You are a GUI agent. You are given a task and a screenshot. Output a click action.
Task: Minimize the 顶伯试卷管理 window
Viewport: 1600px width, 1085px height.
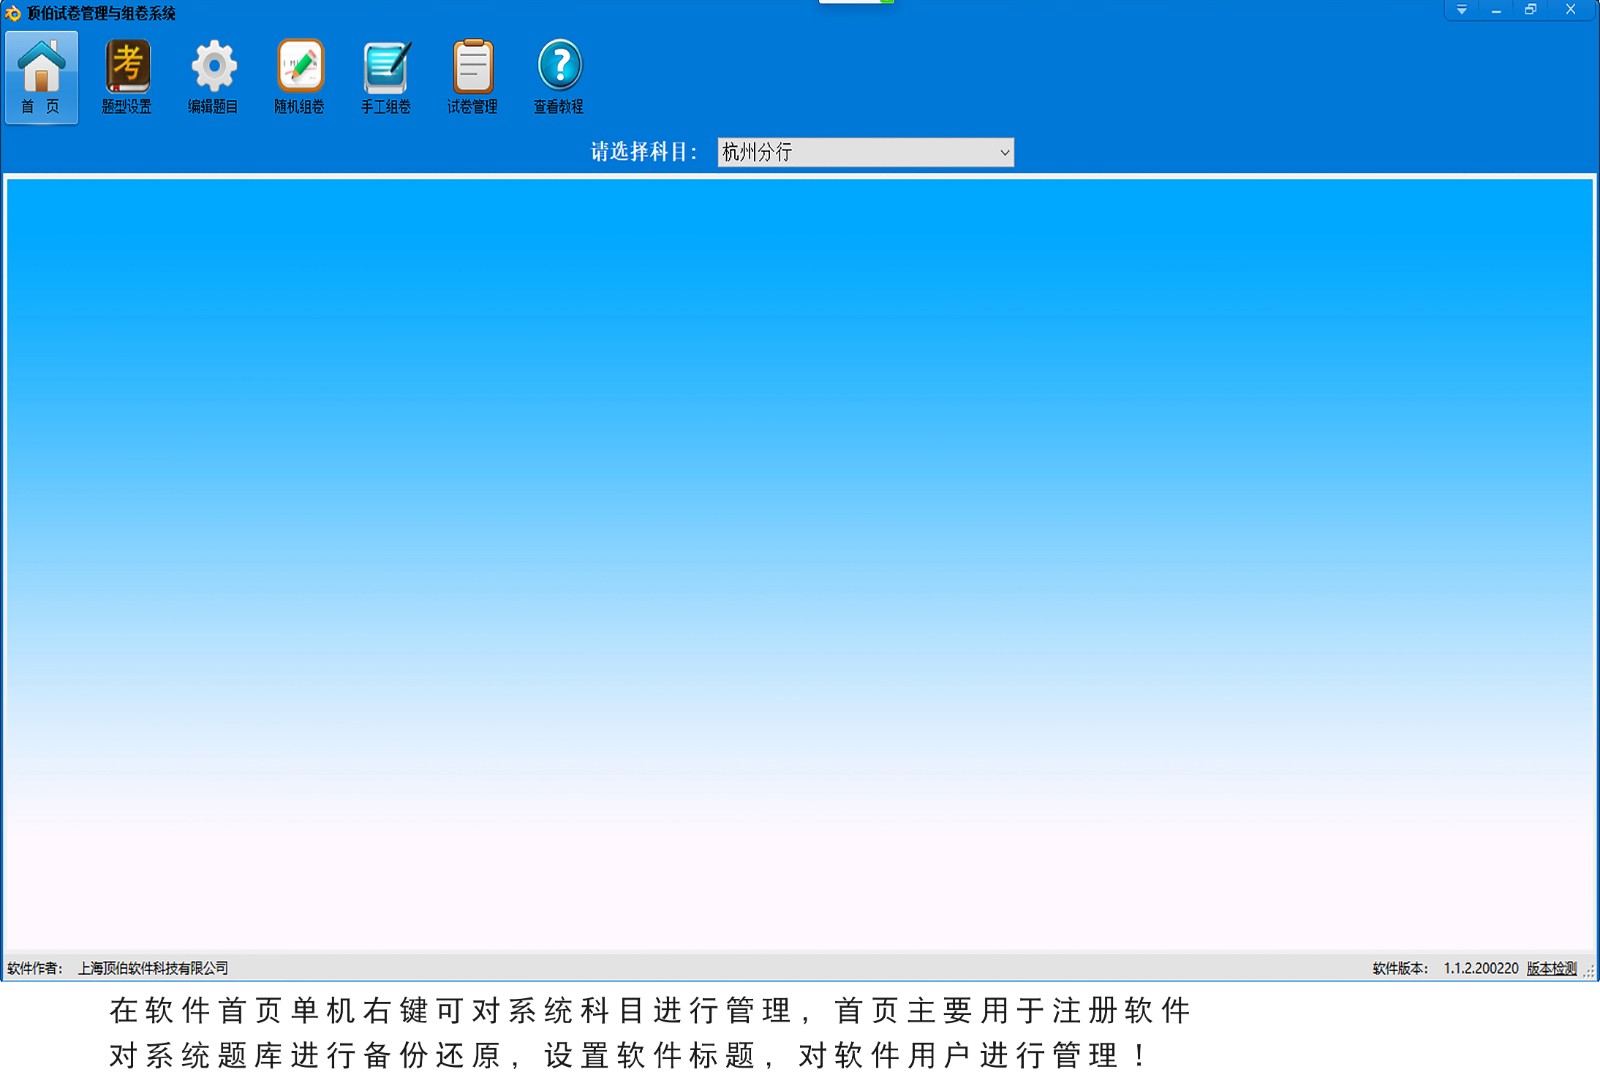[x=1496, y=10]
